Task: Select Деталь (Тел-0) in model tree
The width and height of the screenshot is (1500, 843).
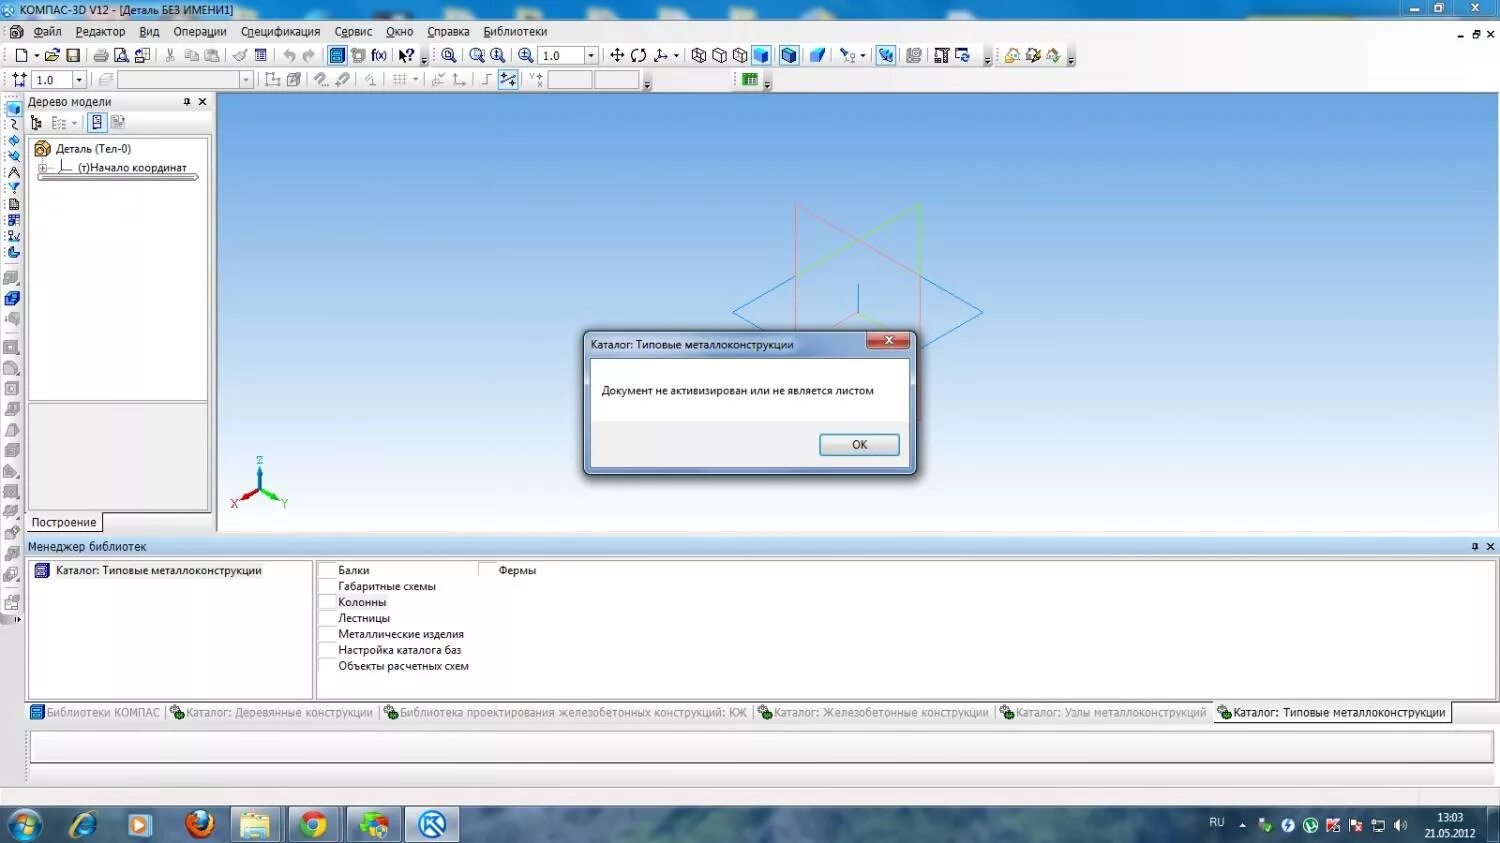Action: [x=93, y=149]
